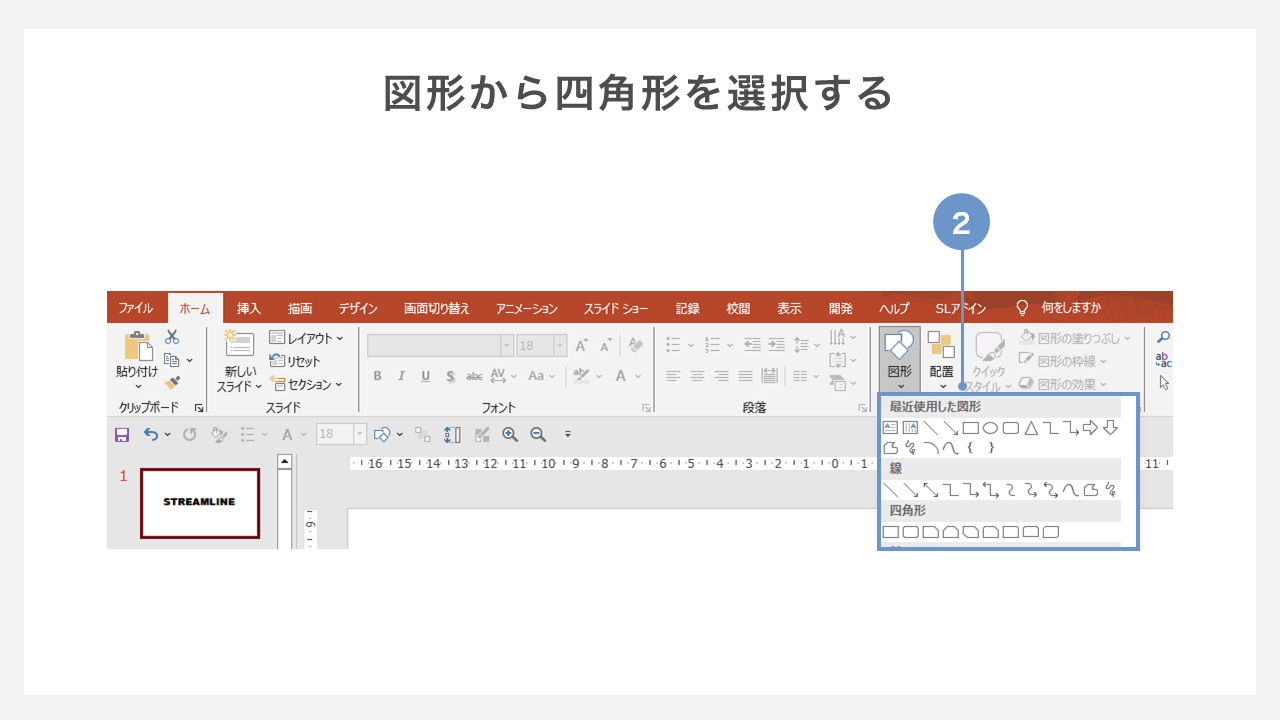Toggle text Shadow formatting
Image resolution: width=1280 pixels, height=720 pixels.
(450, 376)
